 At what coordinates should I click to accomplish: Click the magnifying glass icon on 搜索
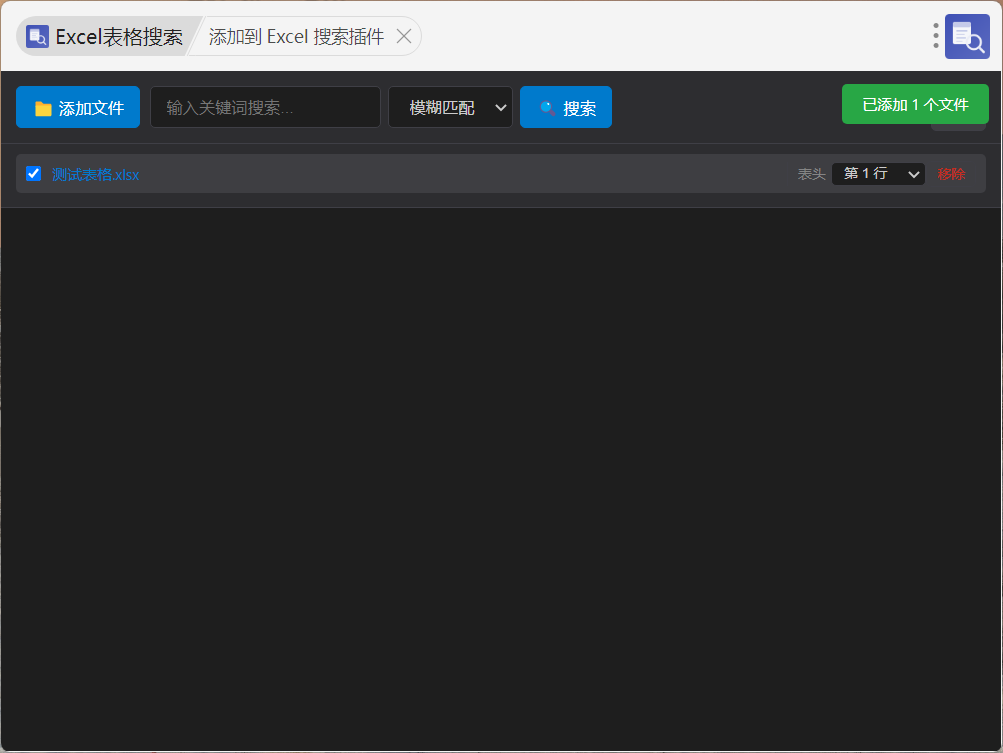[548, 108]
